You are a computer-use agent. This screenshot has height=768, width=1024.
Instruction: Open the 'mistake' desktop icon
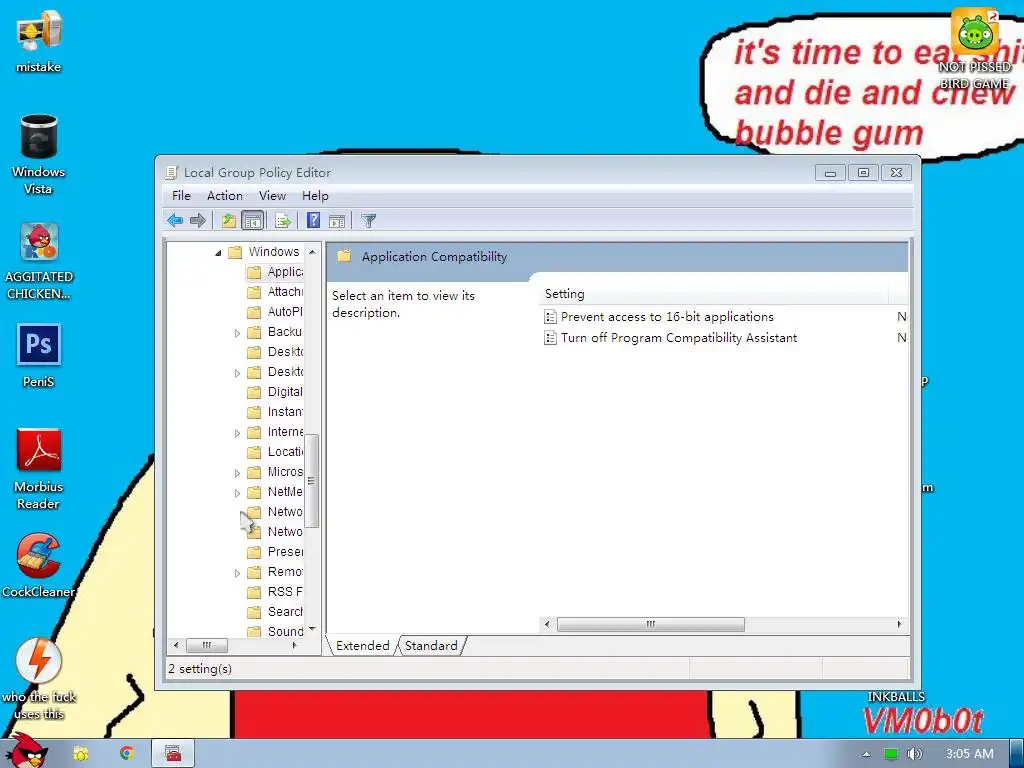[x=39, y=42]
